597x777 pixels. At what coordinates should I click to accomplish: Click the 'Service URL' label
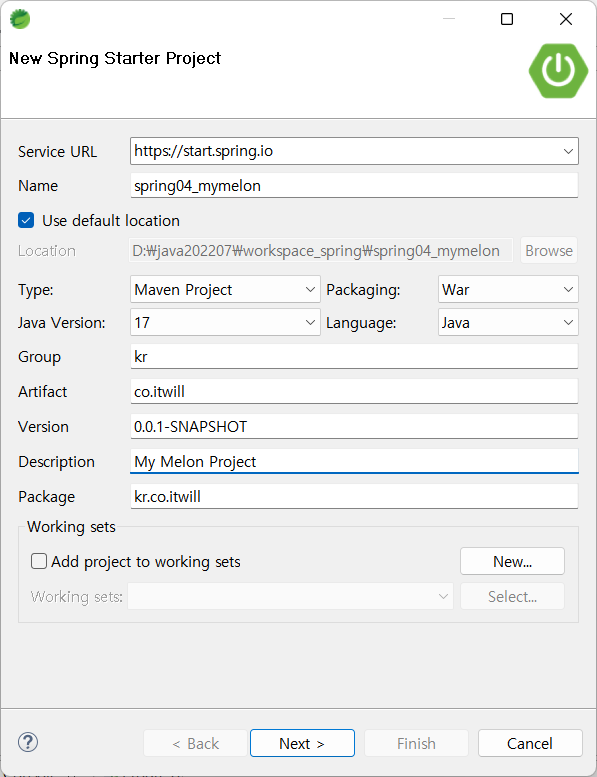point(57,152)
